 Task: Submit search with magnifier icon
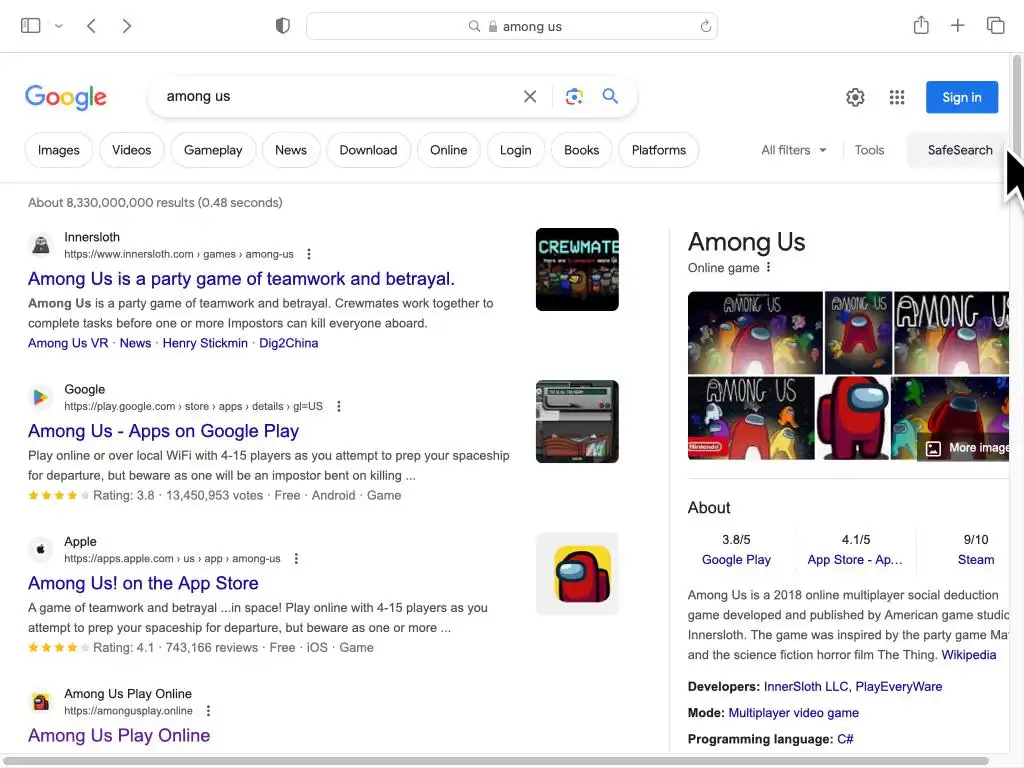pos(610,96)
